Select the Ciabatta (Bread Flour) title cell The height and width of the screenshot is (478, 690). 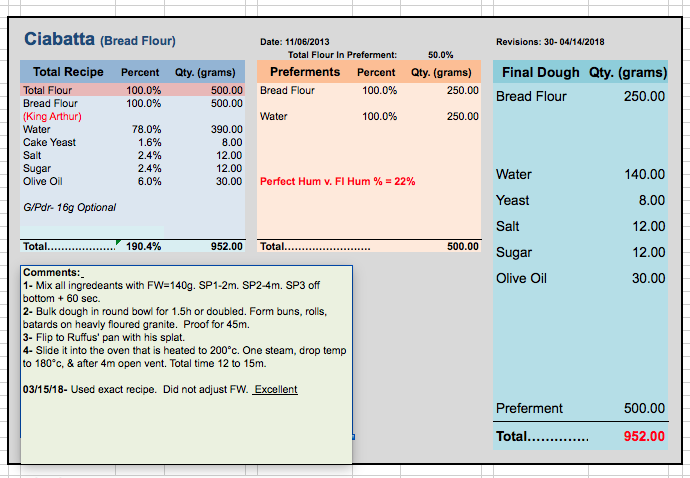tap(100, 41)
